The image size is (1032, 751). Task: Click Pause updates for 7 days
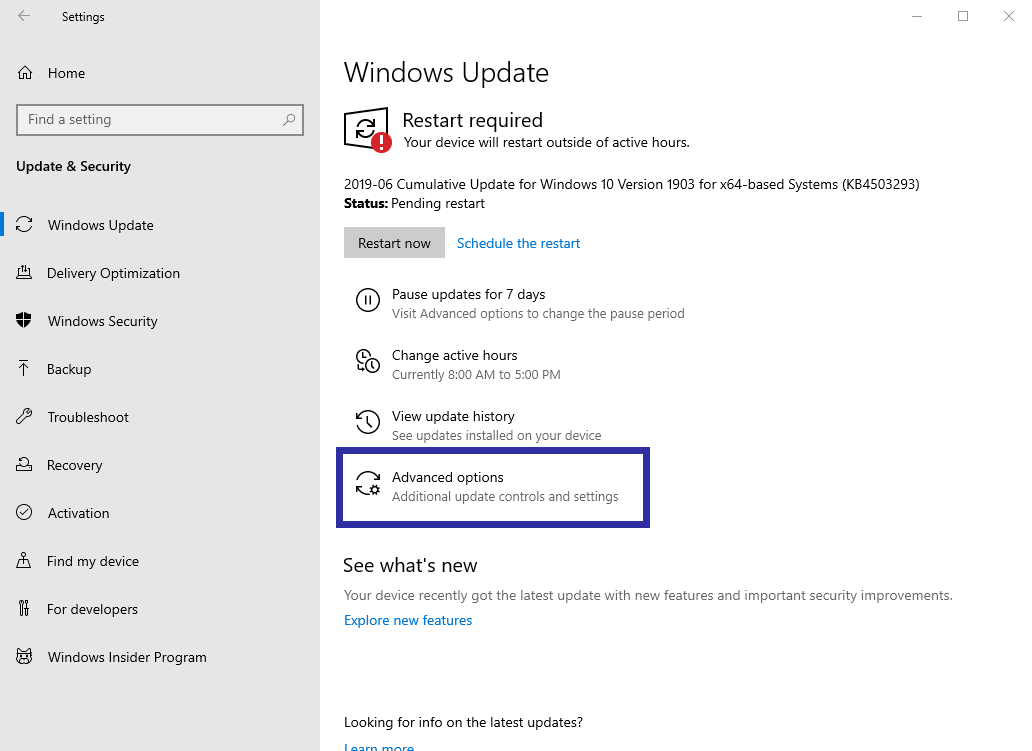469,294
